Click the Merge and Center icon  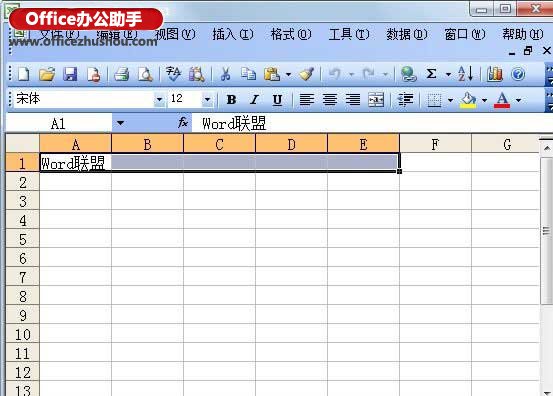tap(376, 100)
